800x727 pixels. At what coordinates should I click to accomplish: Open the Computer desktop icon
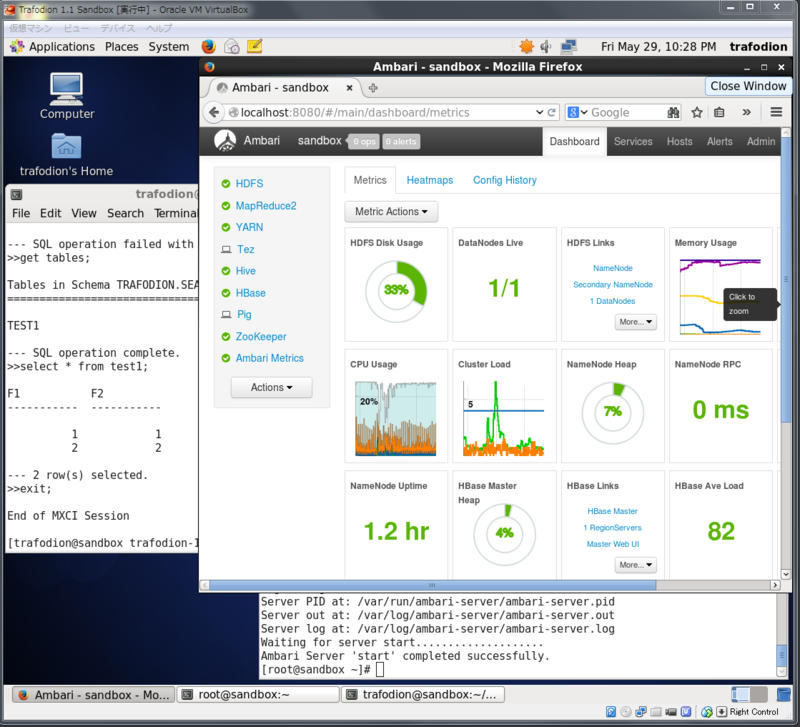click(x=67, y=96)
